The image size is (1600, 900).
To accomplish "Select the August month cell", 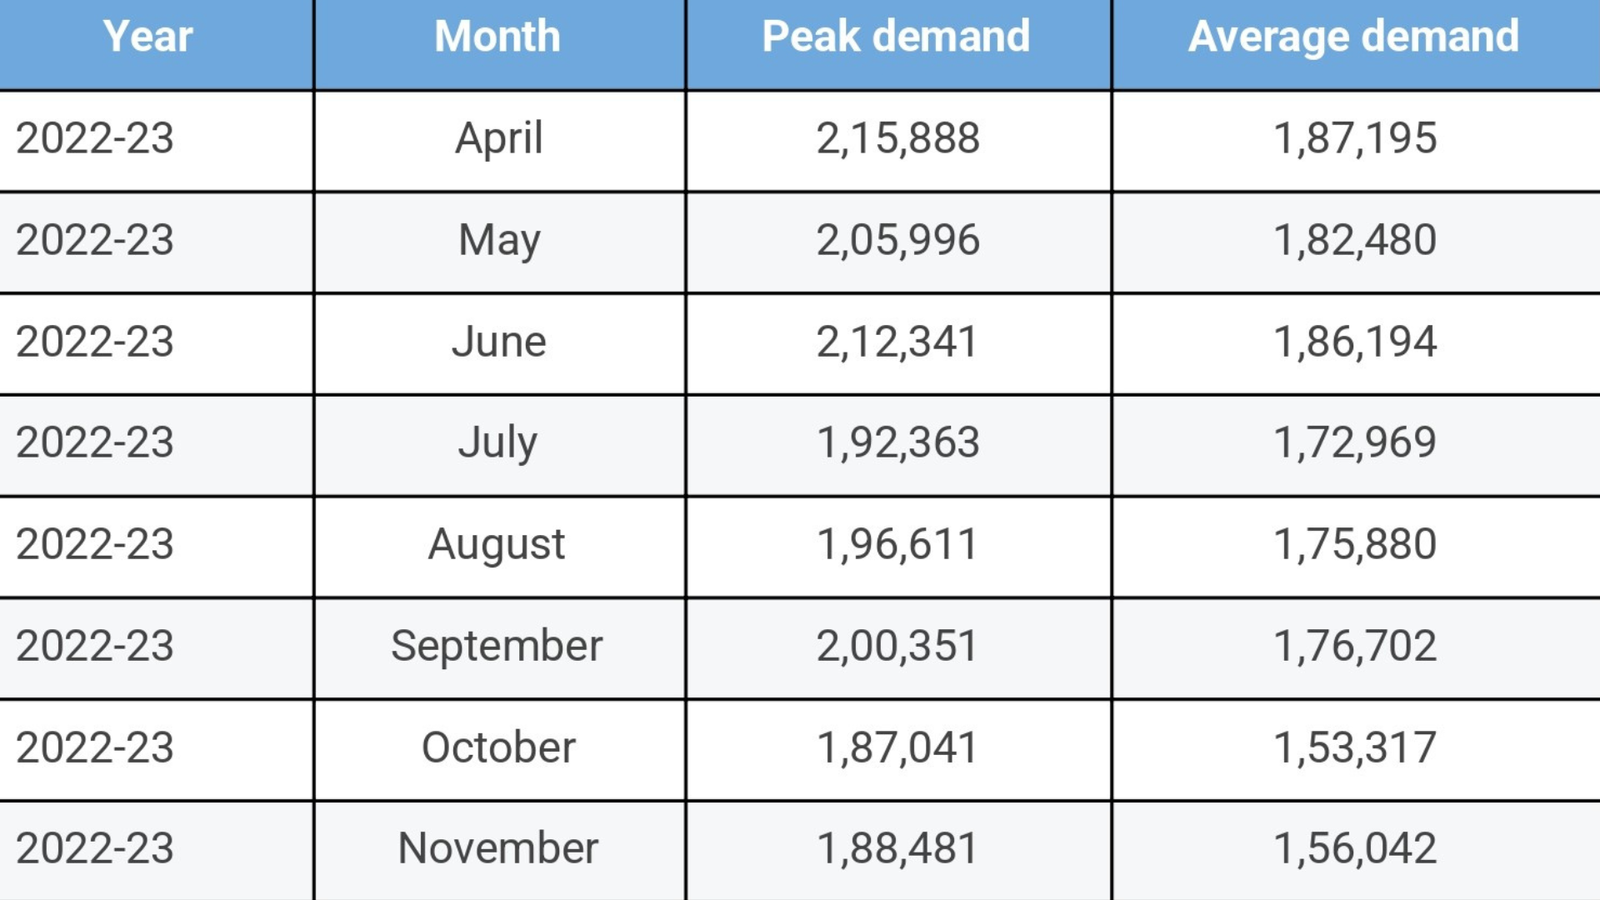I will pyautogui.click(x=497, y=545).
